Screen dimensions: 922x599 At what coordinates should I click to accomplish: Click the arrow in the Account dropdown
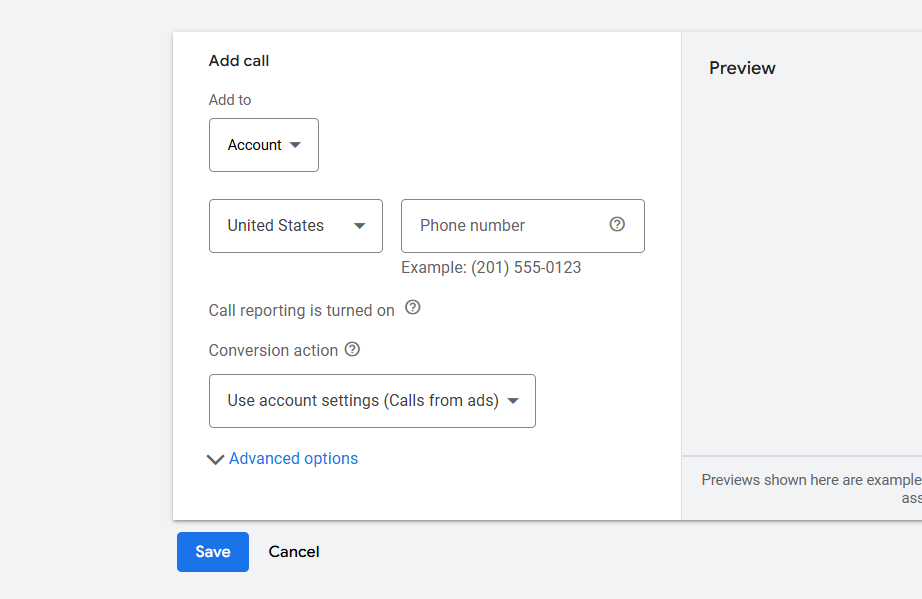[x=295, y=145]
